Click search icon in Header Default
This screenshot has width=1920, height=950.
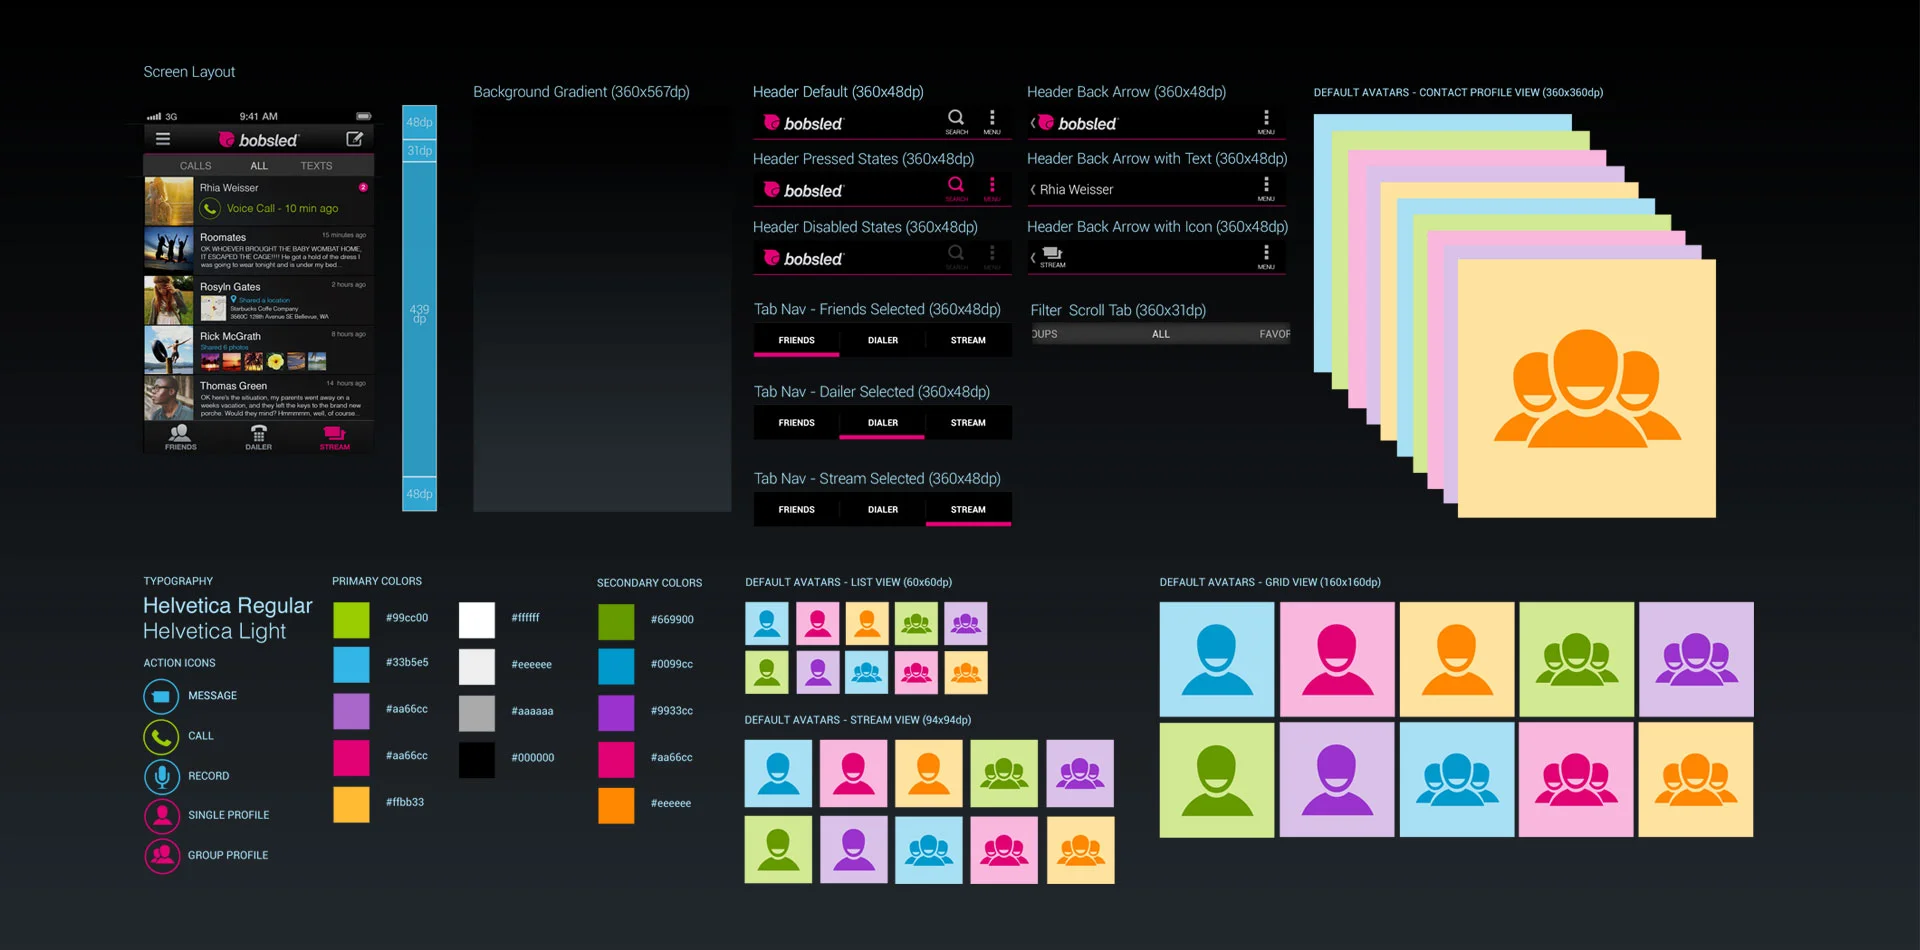pos(956,118)
